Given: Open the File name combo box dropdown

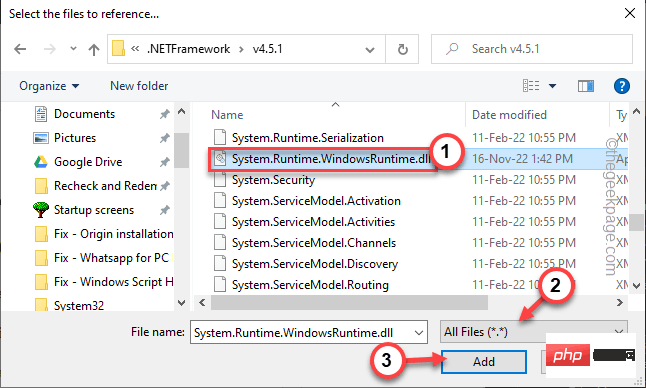Looking at the screenshot, I should [x=419, y=332].
